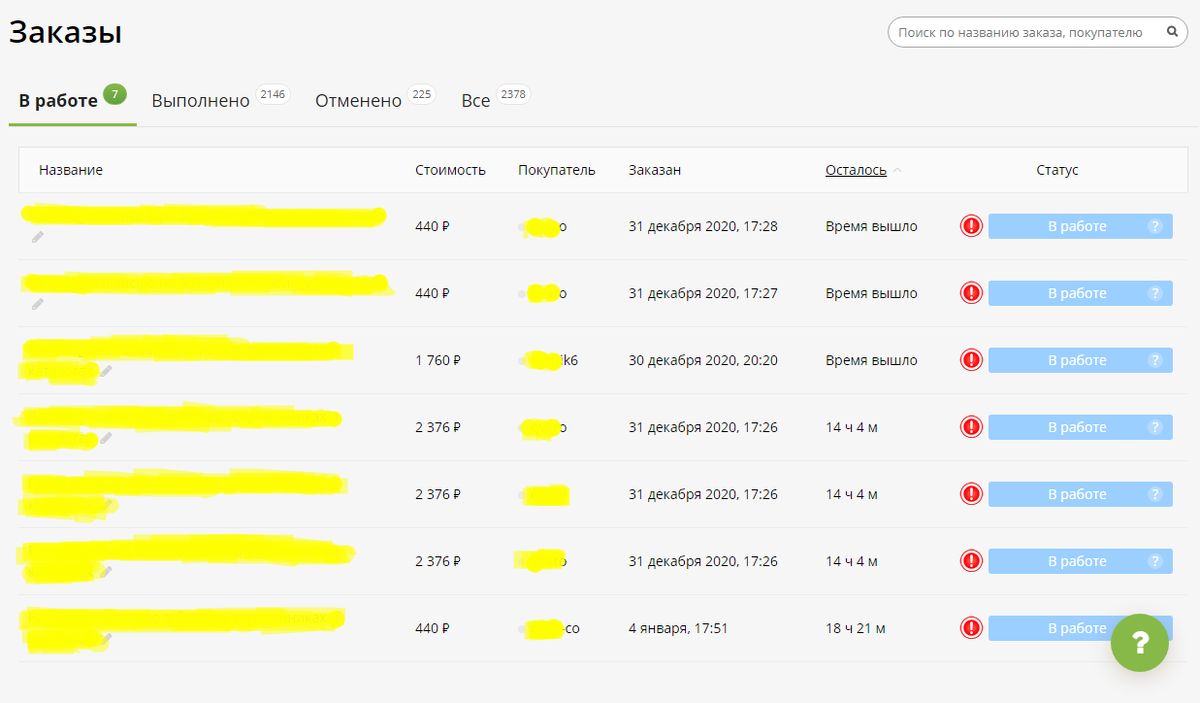This screenshot has height=703, width=1200.
Task: Click the red alert icon in the 17:28 order row
Action: (971, 226)
